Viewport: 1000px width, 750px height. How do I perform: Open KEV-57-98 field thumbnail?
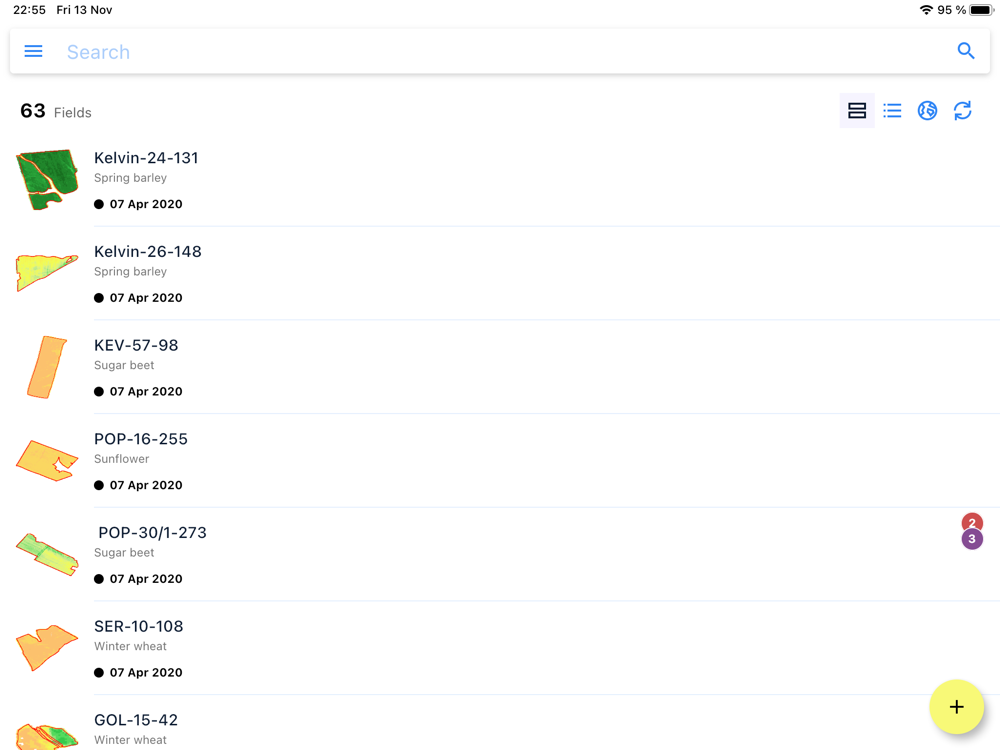[x=47, y=367]
